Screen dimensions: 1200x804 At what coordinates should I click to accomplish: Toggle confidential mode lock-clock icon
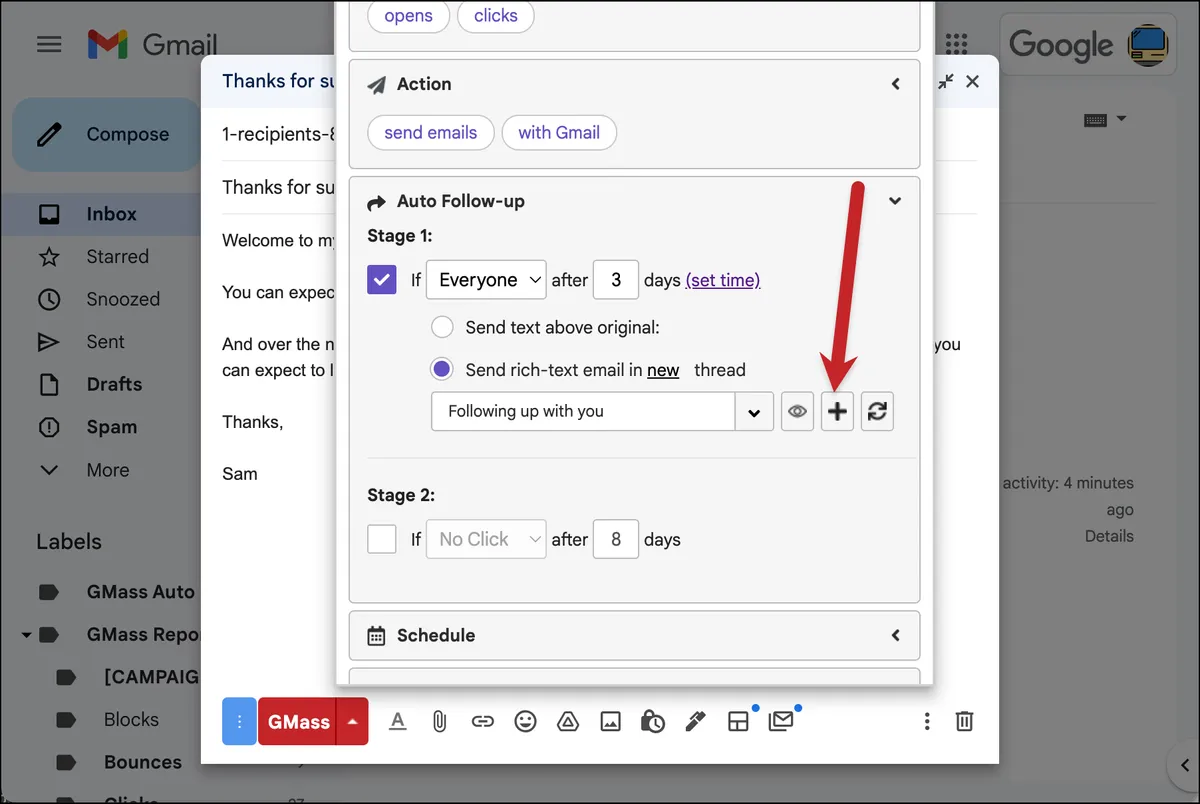coord(653,721)
